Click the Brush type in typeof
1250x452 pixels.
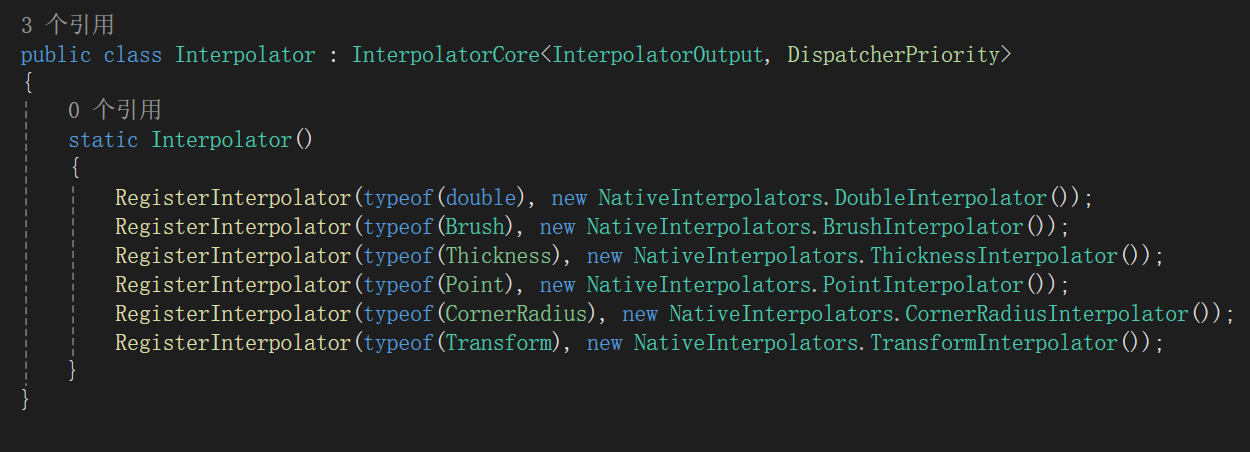[475, 227]
